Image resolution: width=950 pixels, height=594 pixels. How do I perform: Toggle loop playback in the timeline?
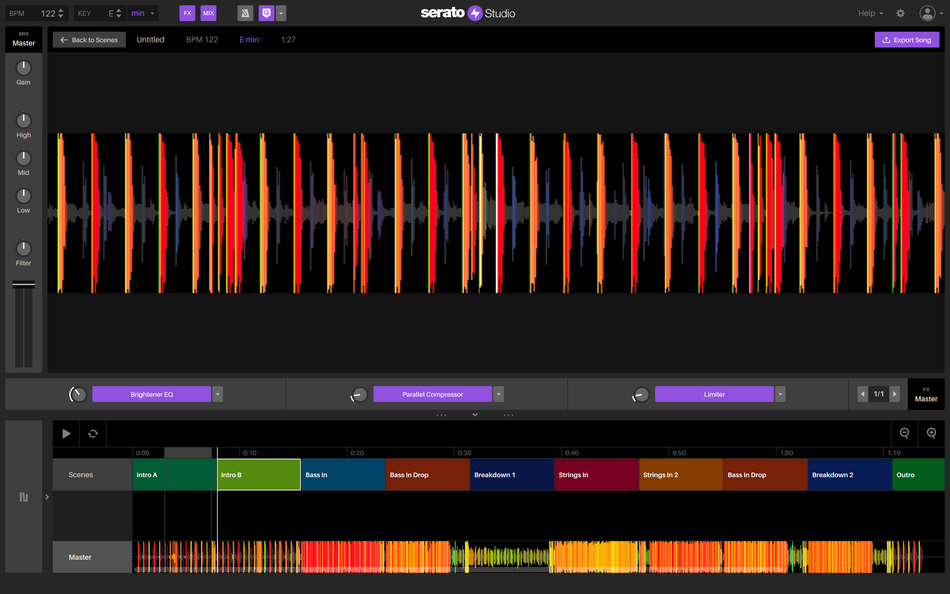[93, 433]
